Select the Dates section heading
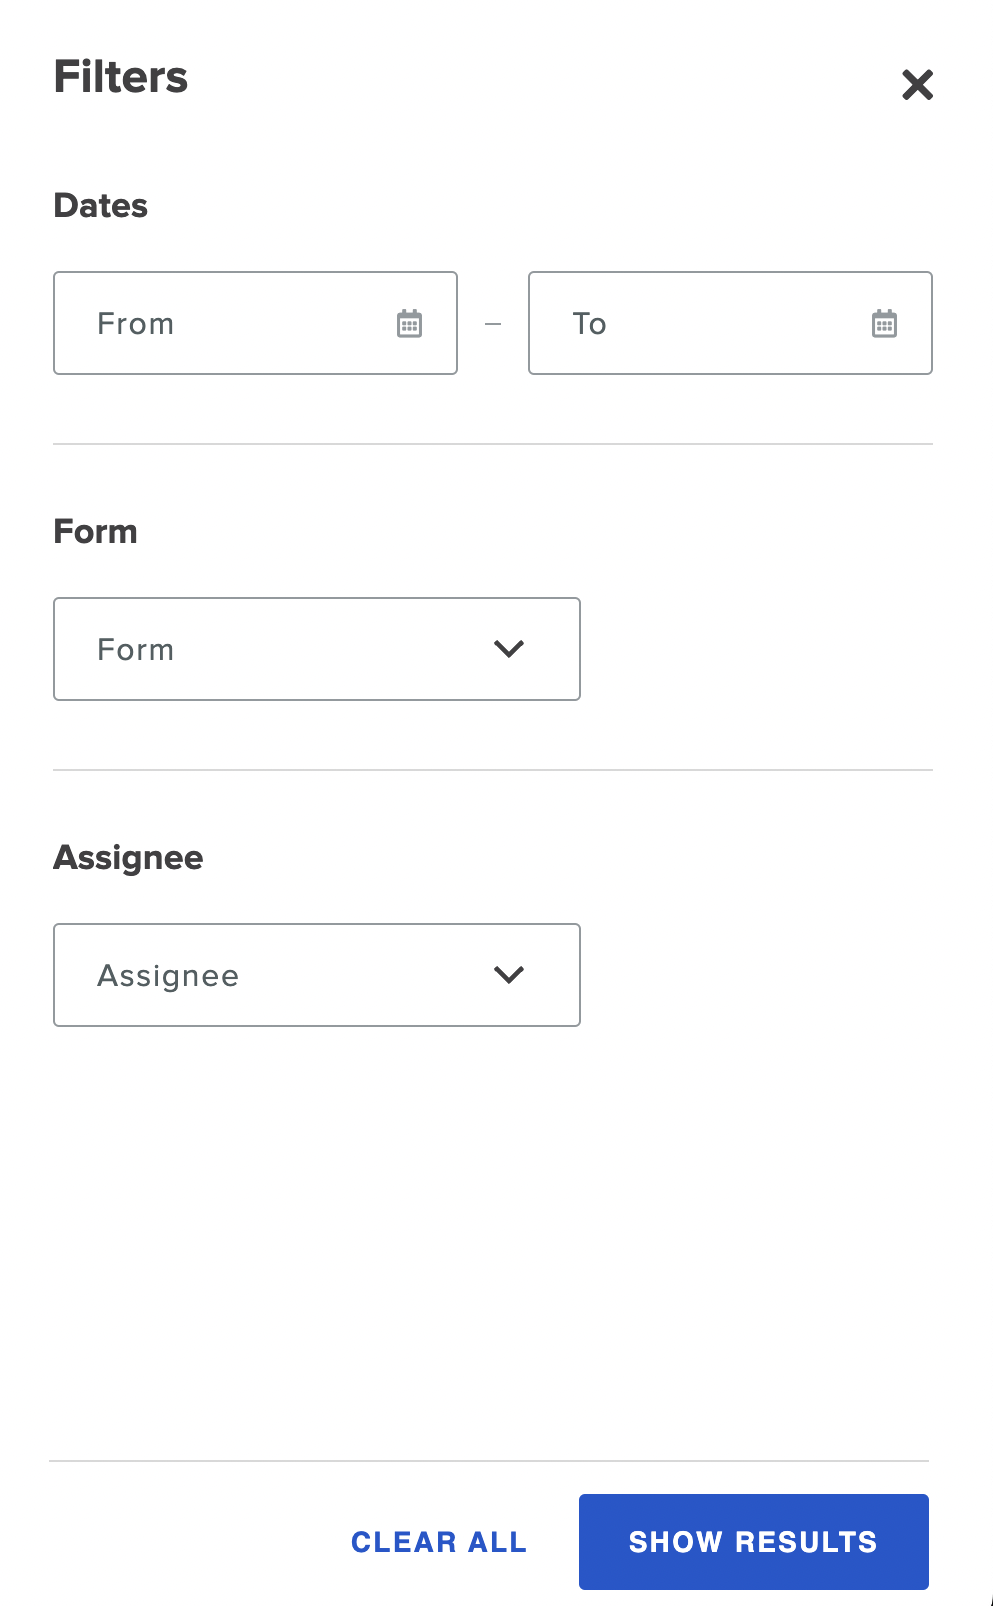 (x=101, y=205)
